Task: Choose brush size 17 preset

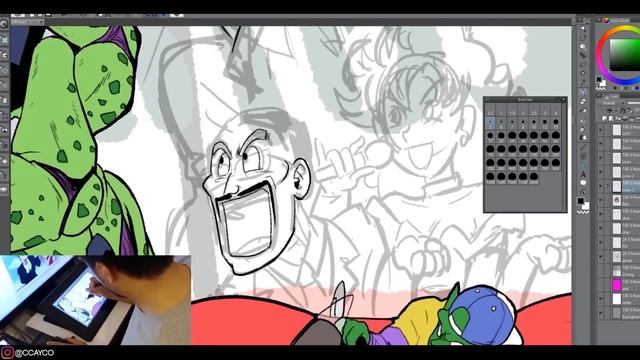Action: [x=490, y=136]
